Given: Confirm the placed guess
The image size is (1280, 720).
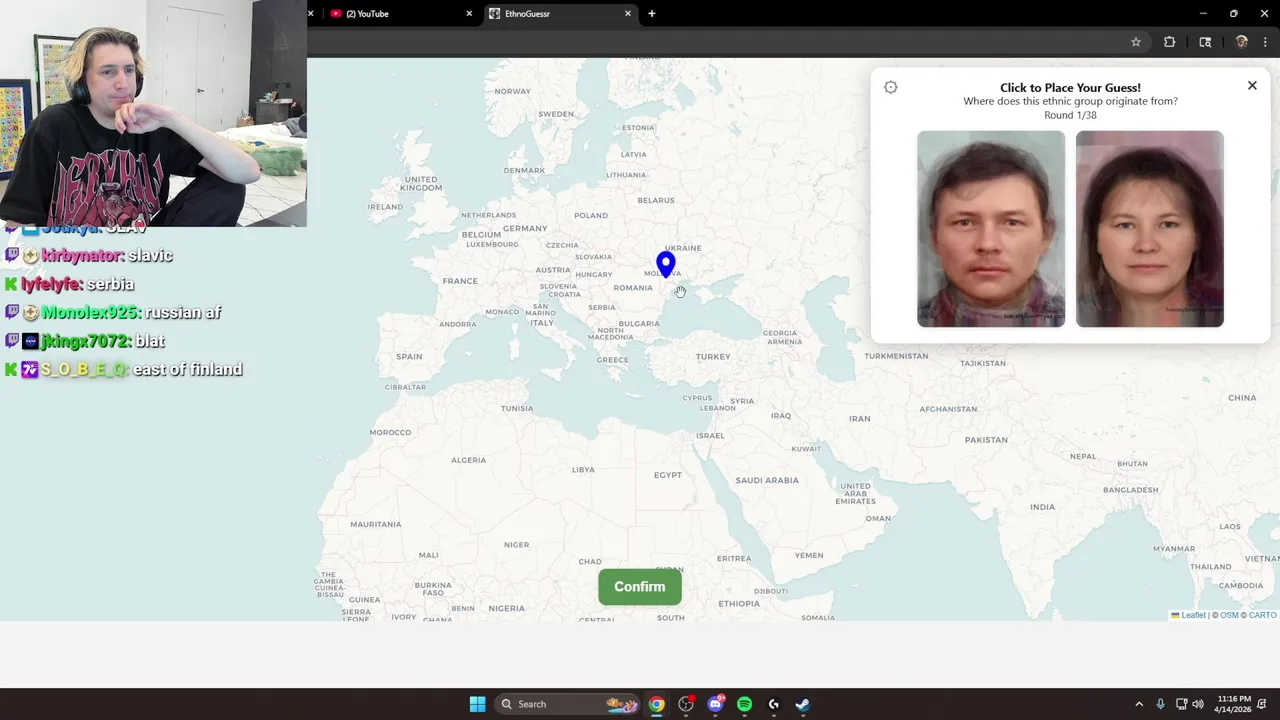Looking at the screenshot, I should pyautogui.click(x=640, y=587).
